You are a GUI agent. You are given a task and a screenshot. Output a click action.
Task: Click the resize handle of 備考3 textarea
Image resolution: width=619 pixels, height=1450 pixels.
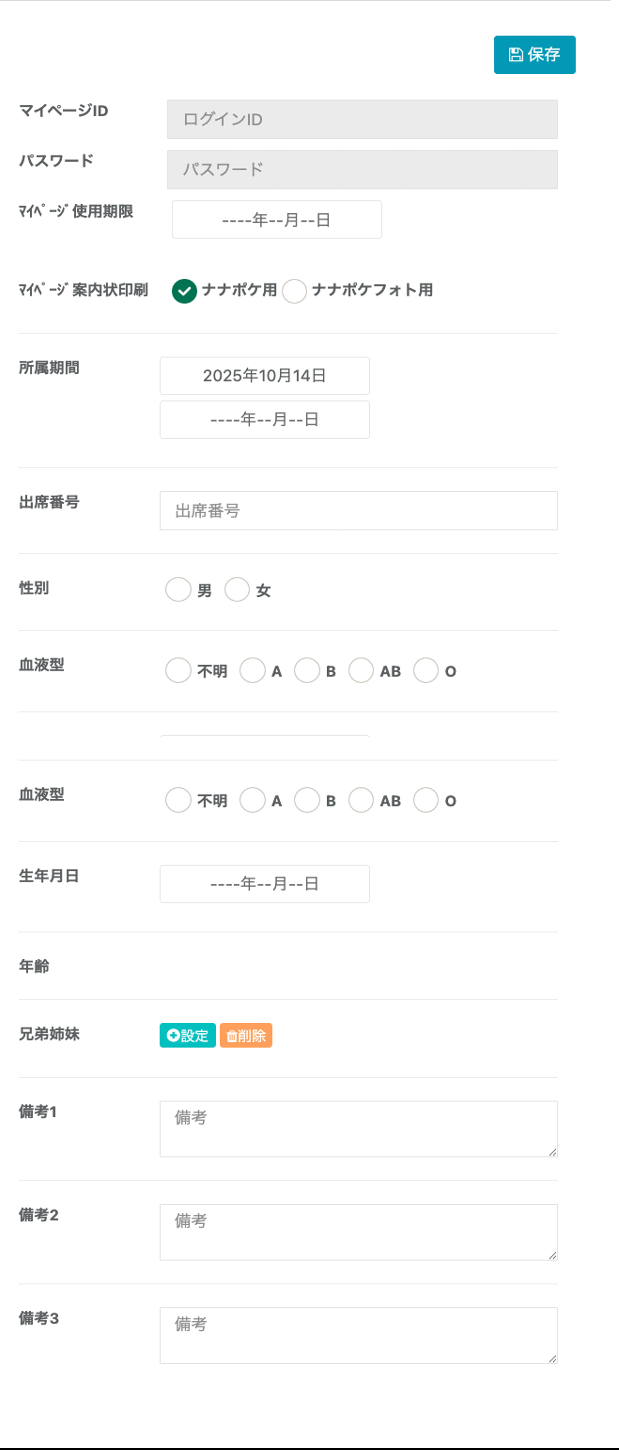(x=552, y=1358)
